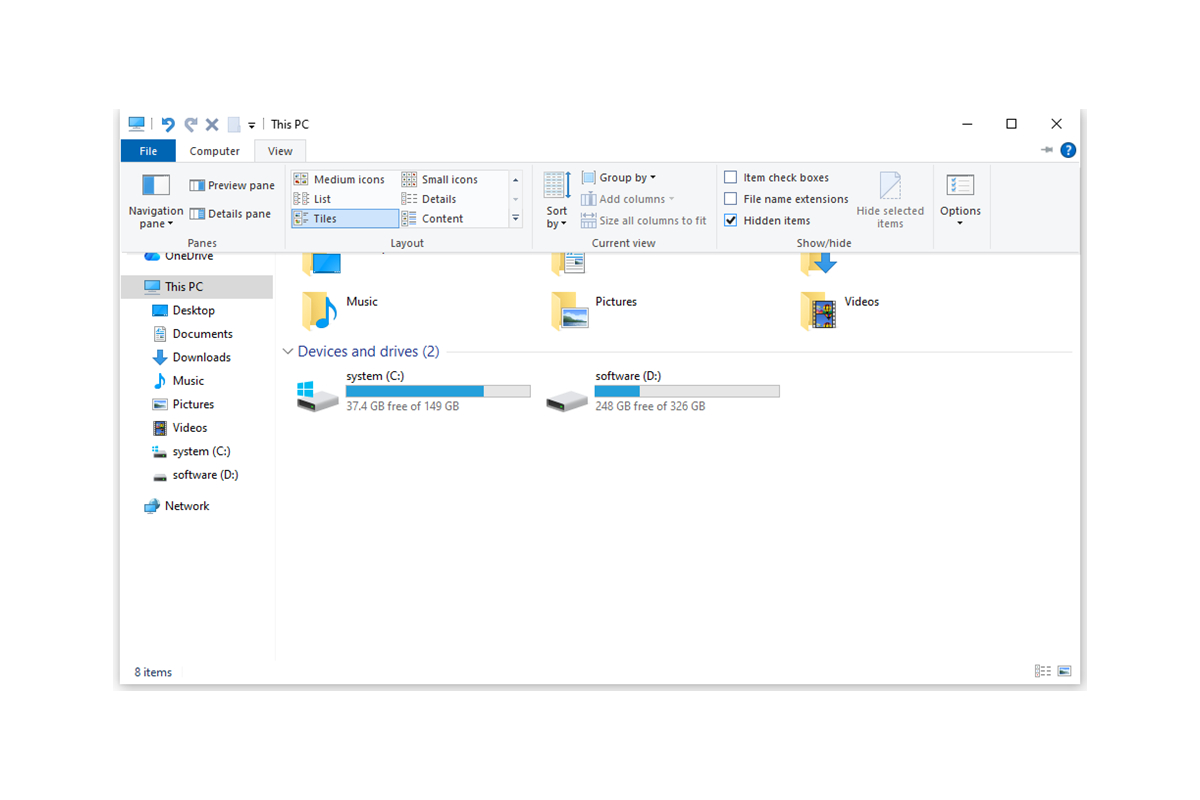The width and height of the screenshot is (1200, 800).
Task: Click Size all columns to fit
Action: coord(644,220)
